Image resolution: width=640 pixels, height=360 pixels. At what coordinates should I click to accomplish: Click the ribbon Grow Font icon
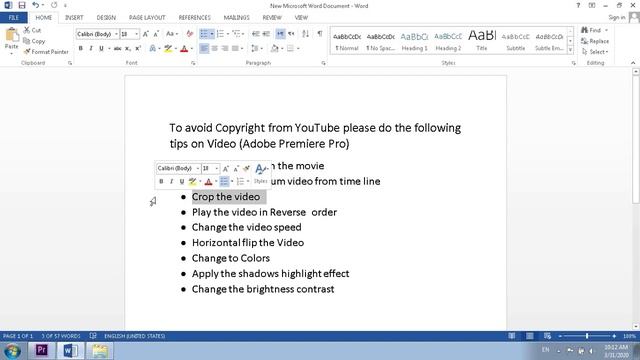[146, 34]
